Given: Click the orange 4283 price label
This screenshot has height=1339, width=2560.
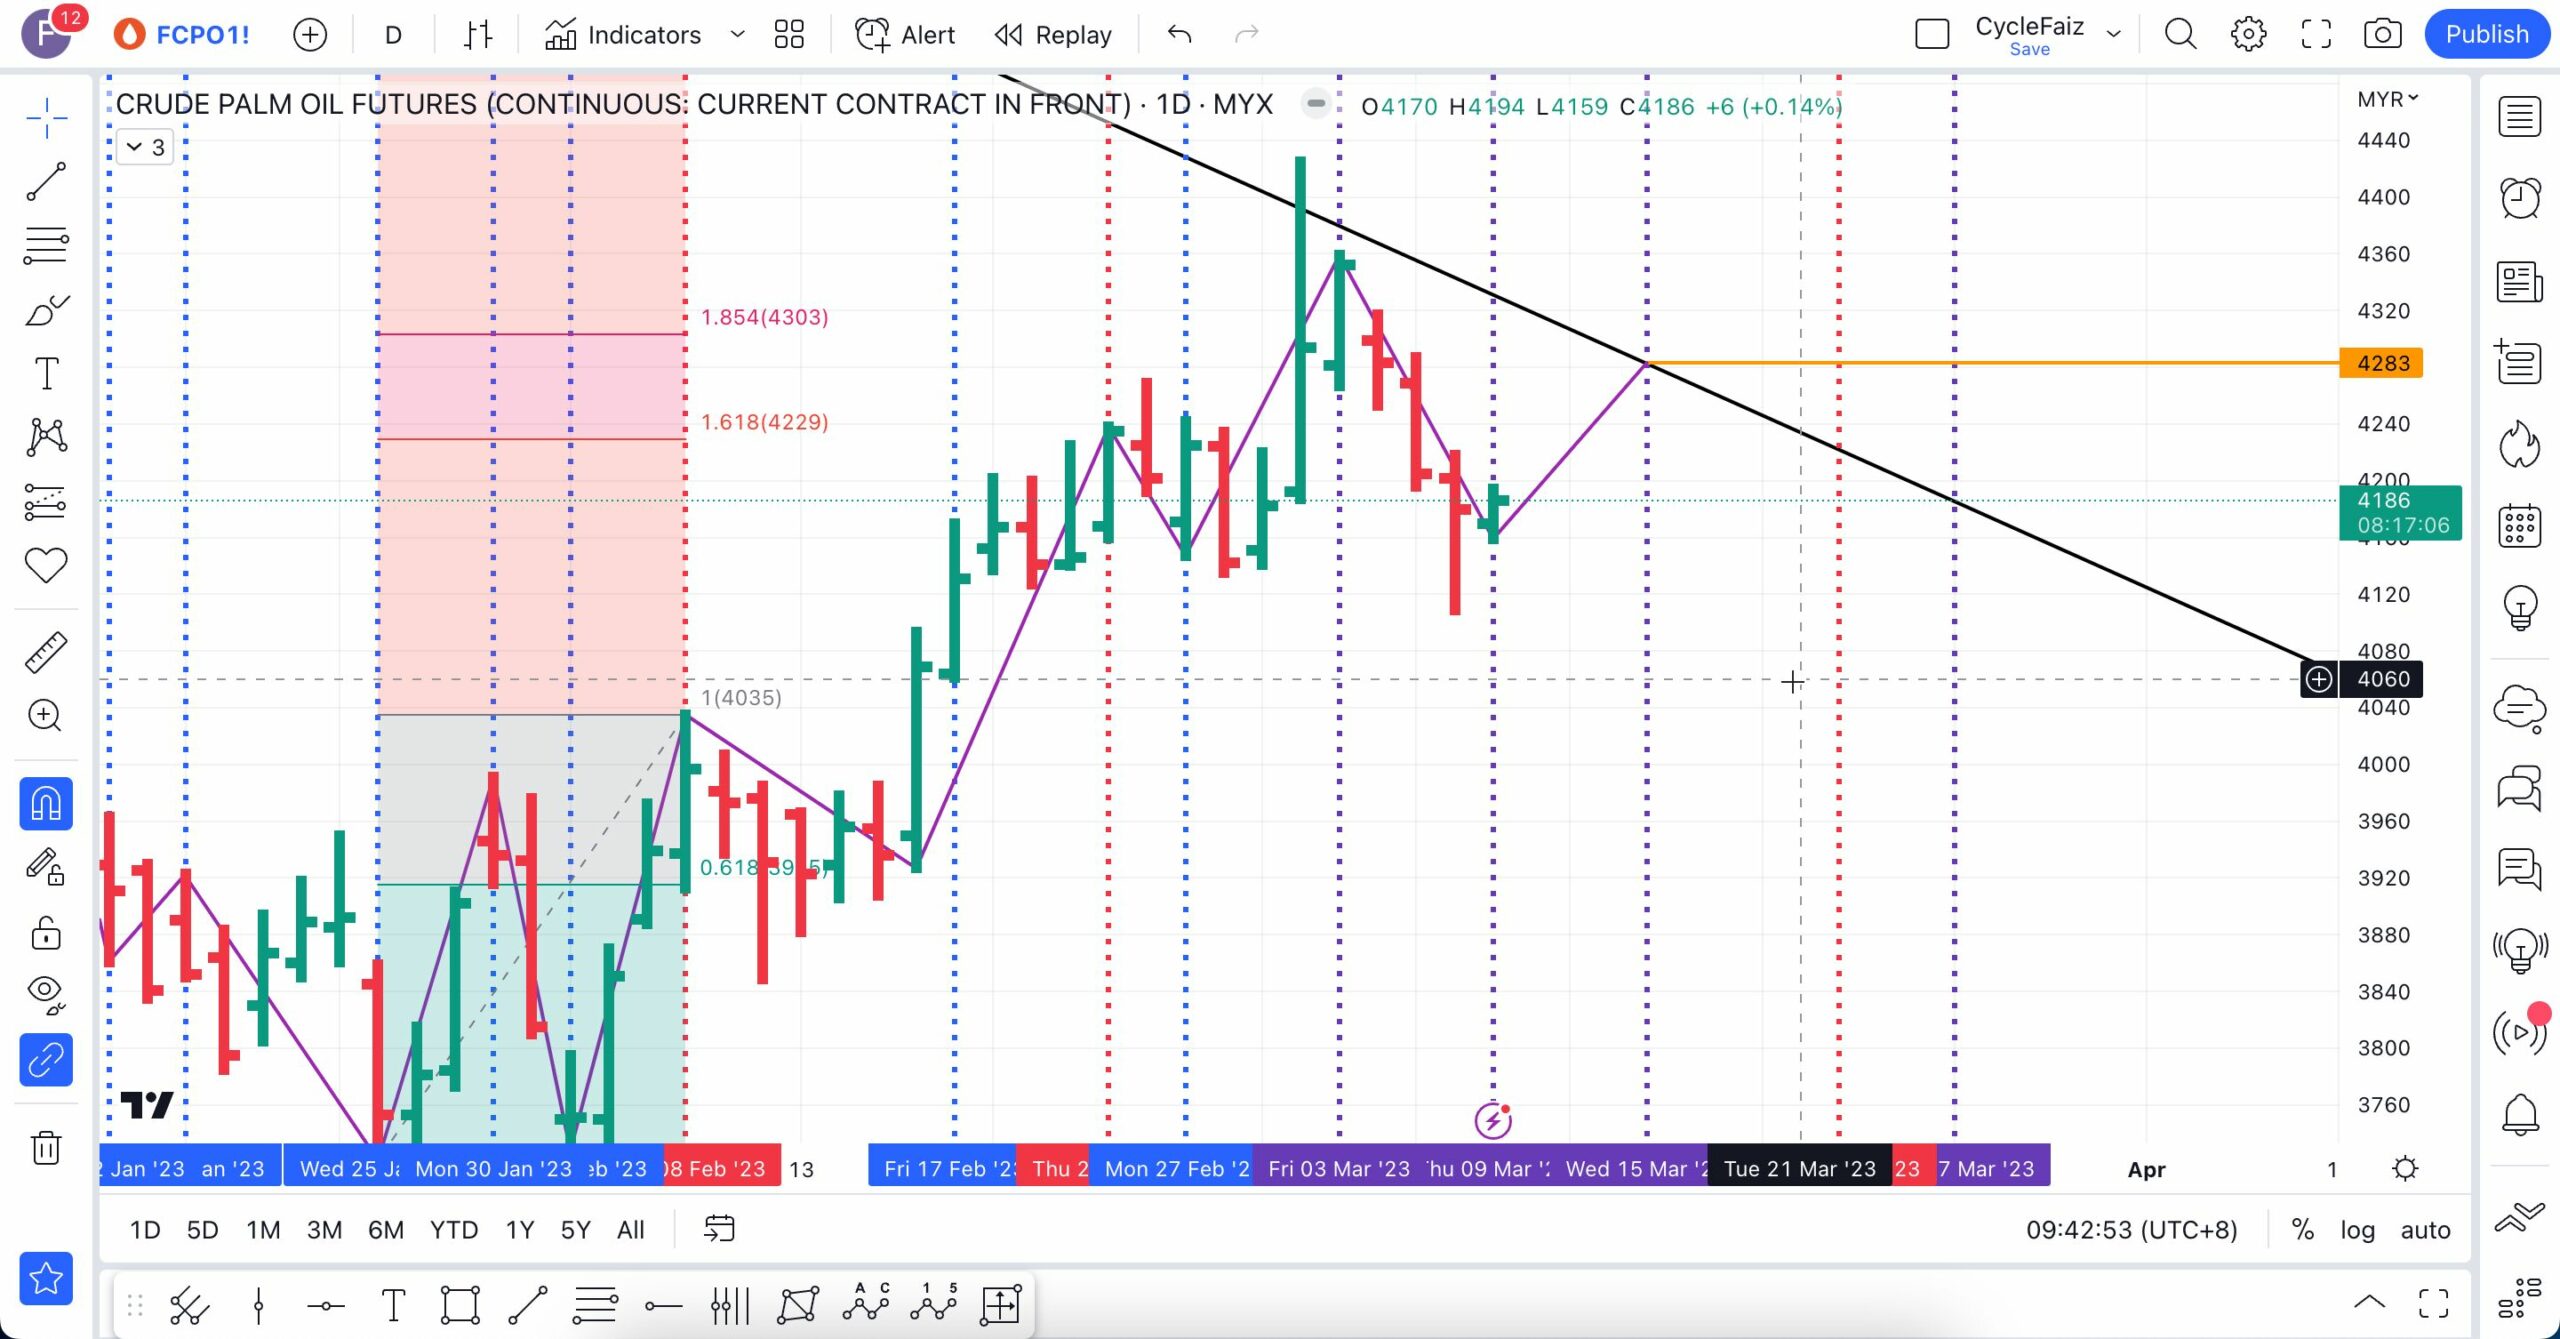Looking at the screenshot, I should click(2381, 363).
